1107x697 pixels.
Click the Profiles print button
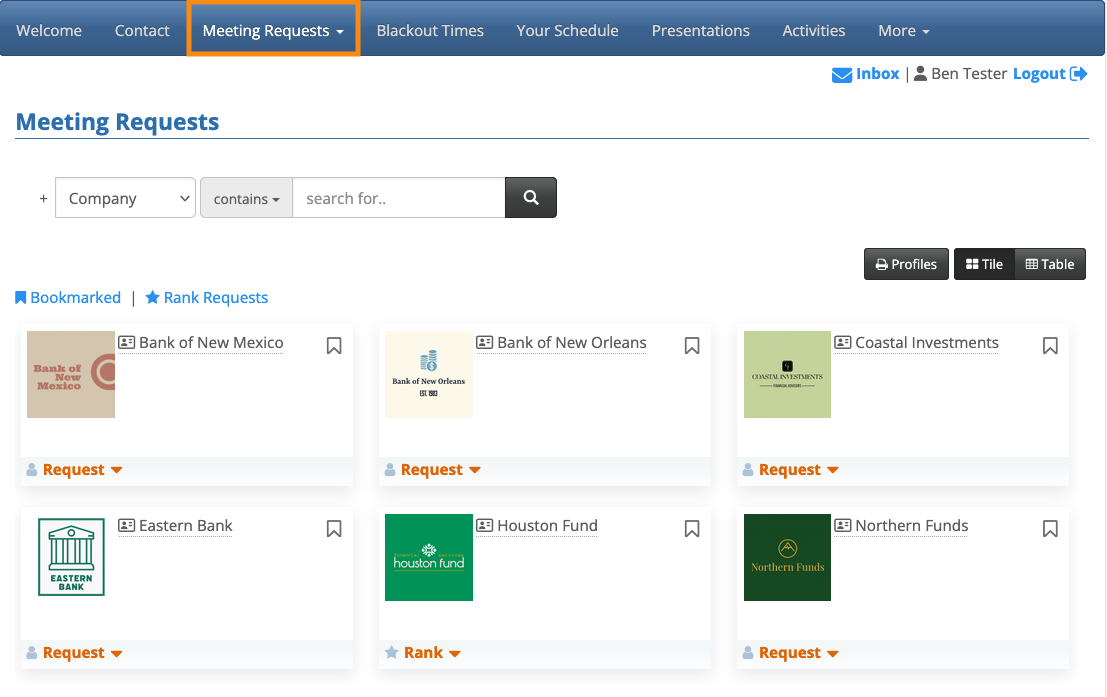(906, 264)
